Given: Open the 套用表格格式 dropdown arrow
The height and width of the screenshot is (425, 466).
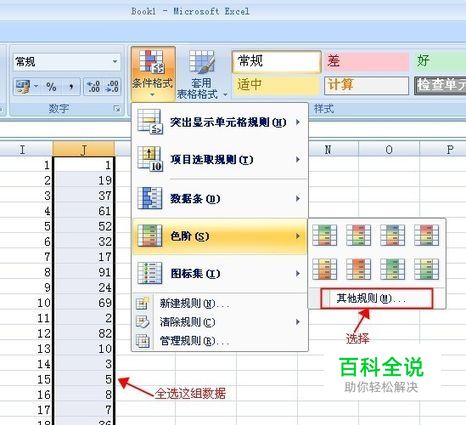Looking at the screenshot, I should tap(225, 95).
